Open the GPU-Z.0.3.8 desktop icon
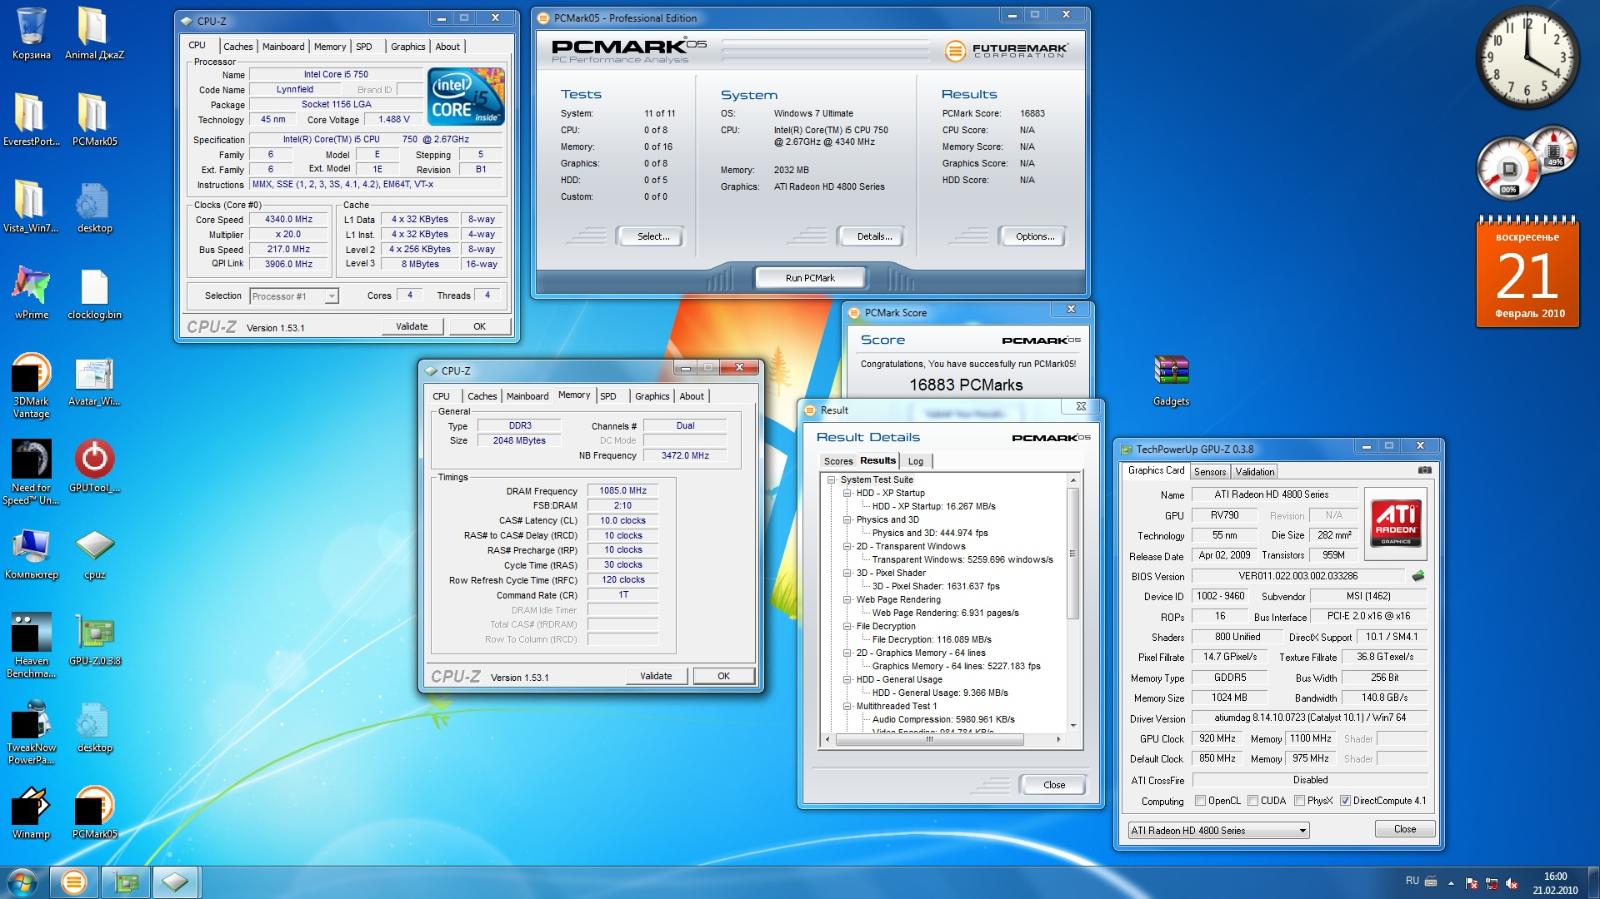The width and height of the screenshot is (1600, 899). tap(94, 640)
